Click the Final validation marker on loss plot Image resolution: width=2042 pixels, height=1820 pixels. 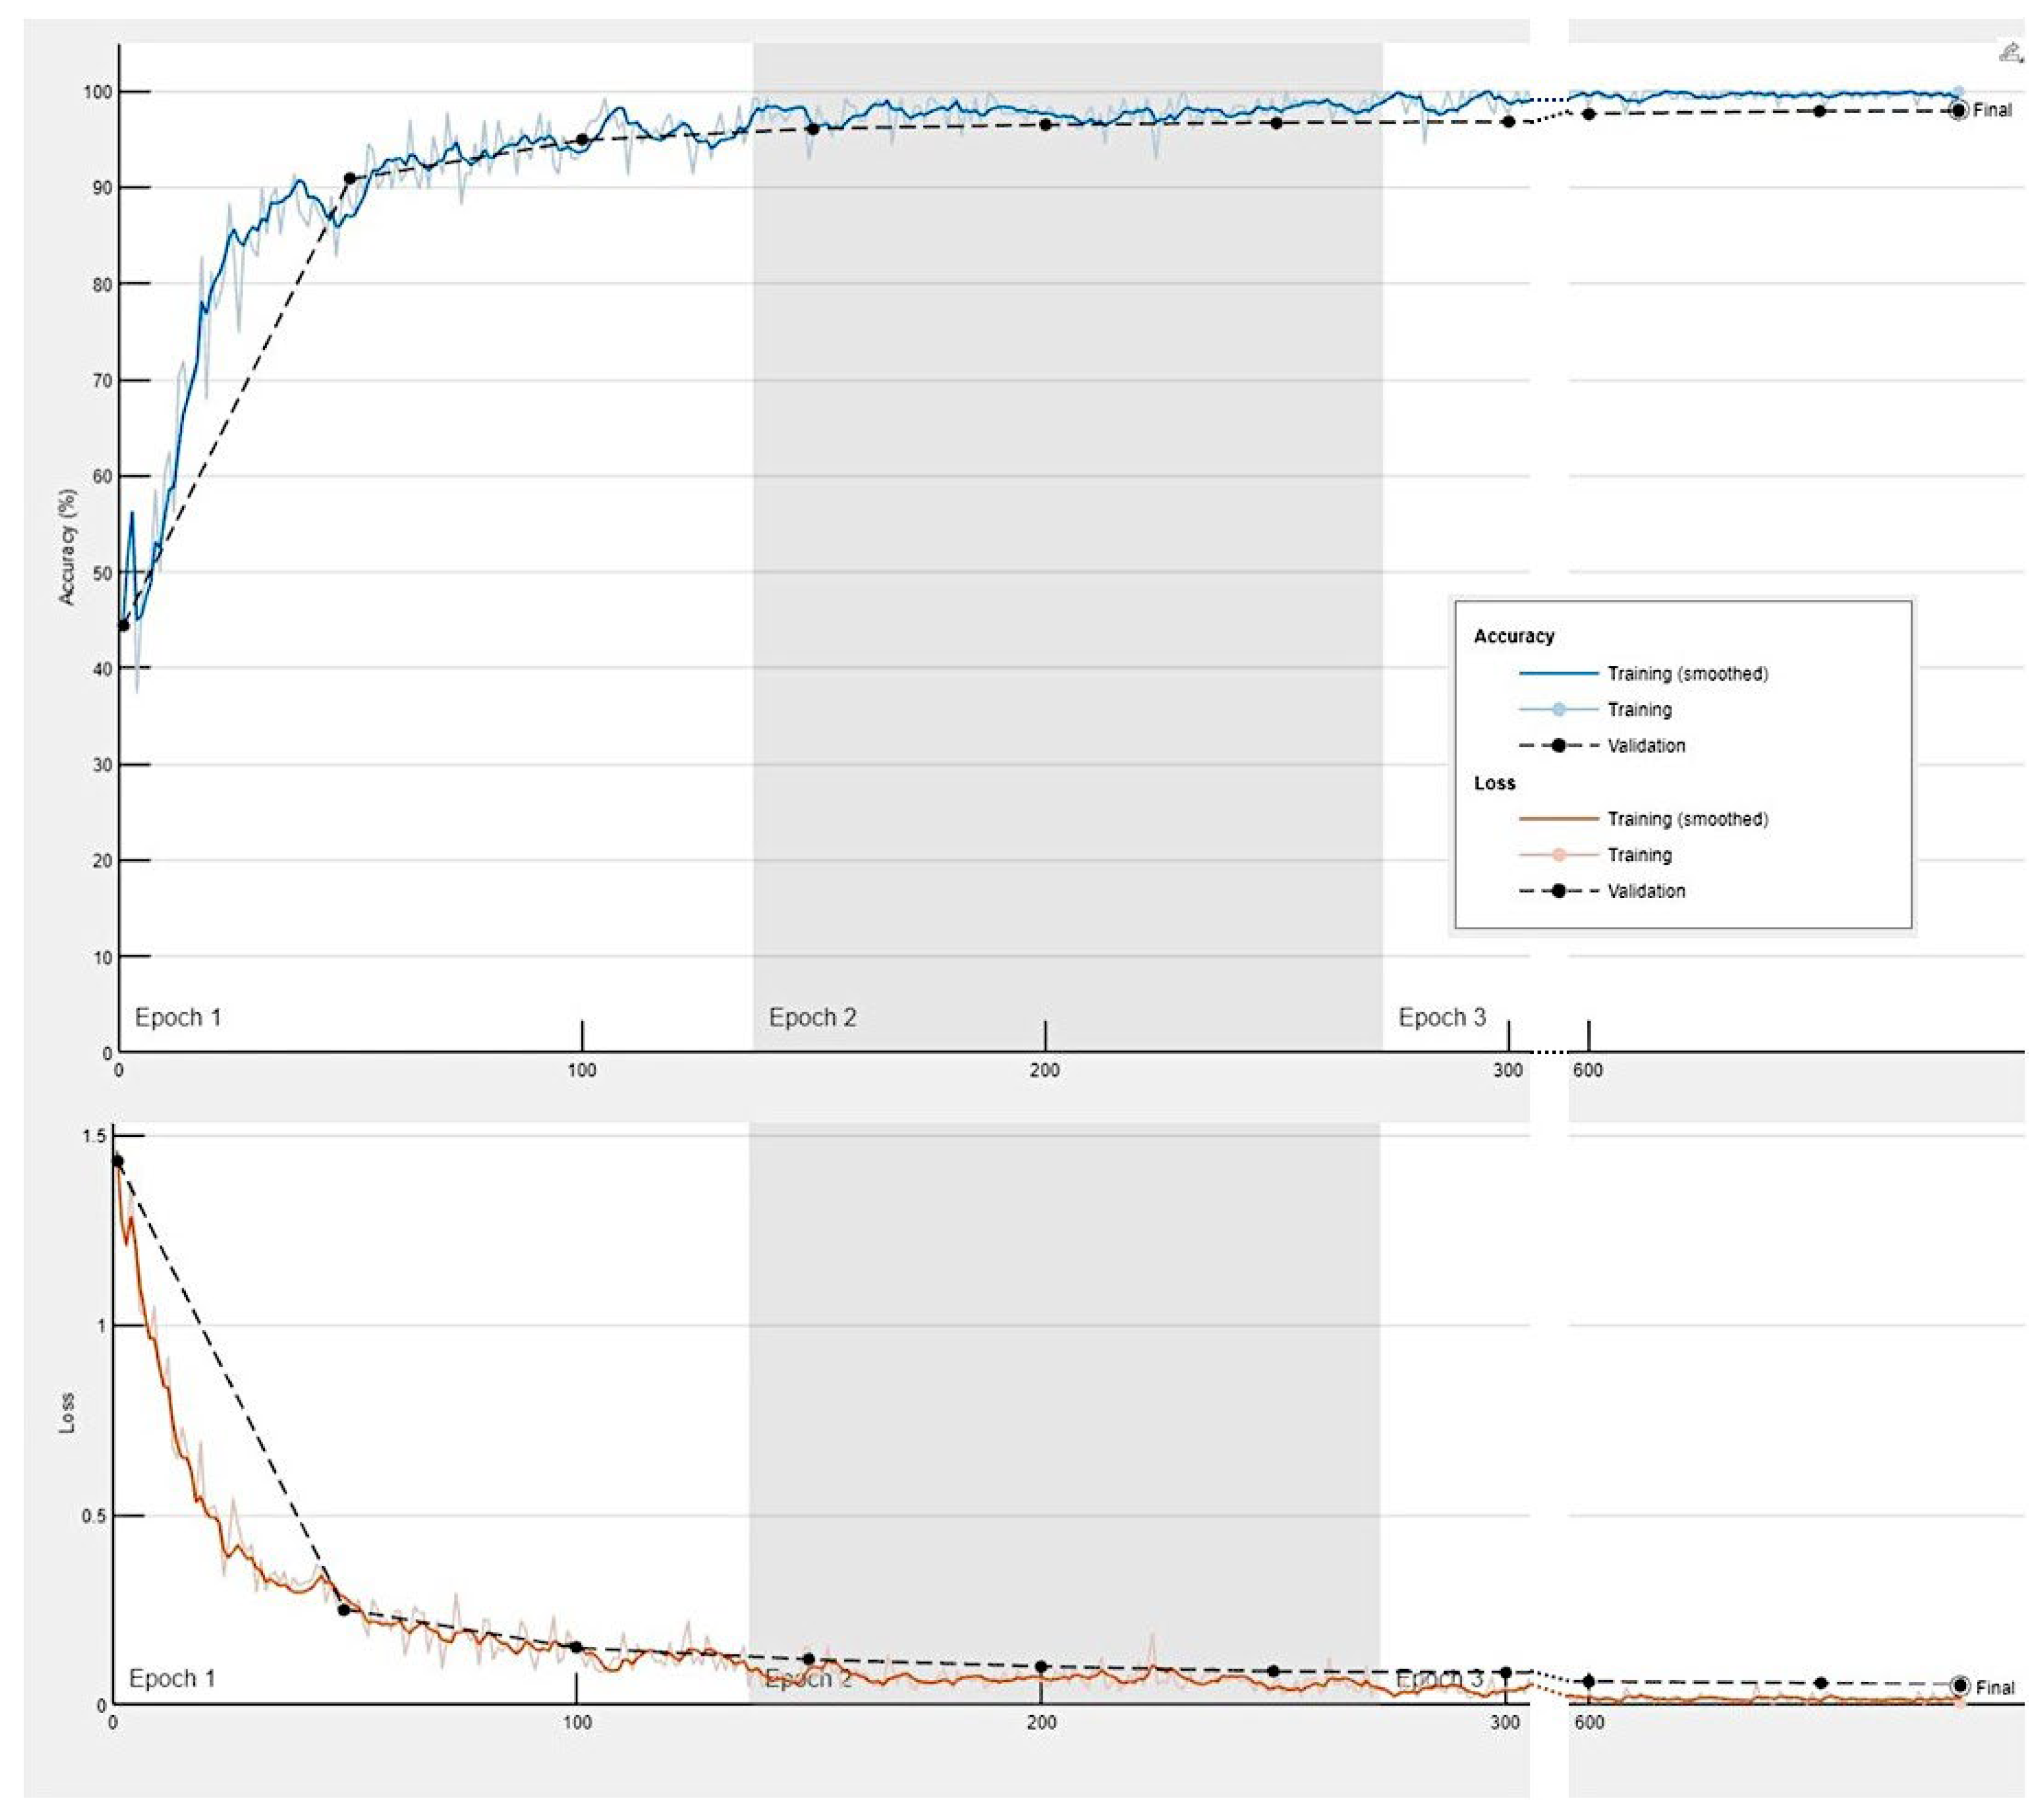[1960, 1686]
